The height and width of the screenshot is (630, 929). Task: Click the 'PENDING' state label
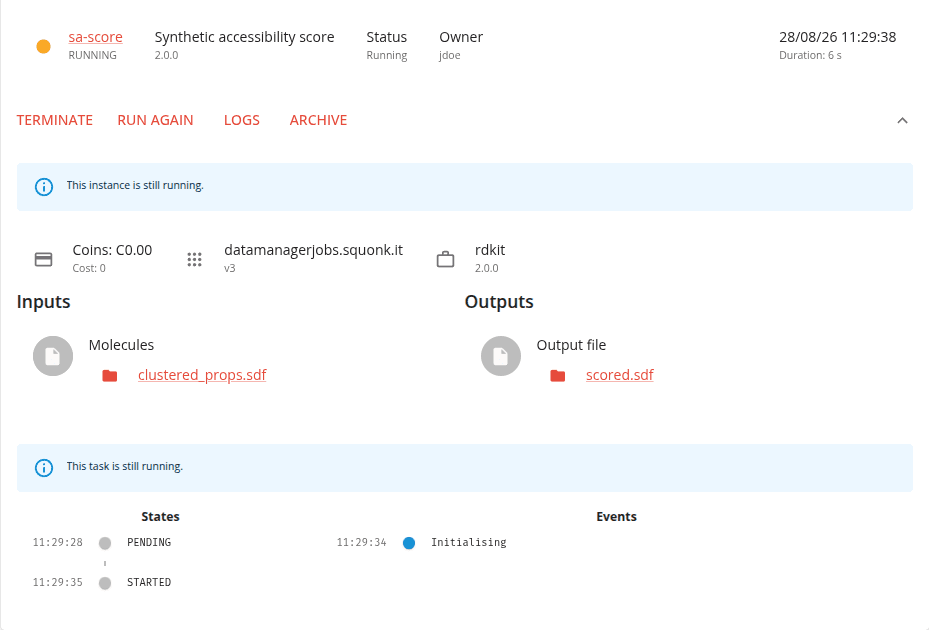point(149,542)
